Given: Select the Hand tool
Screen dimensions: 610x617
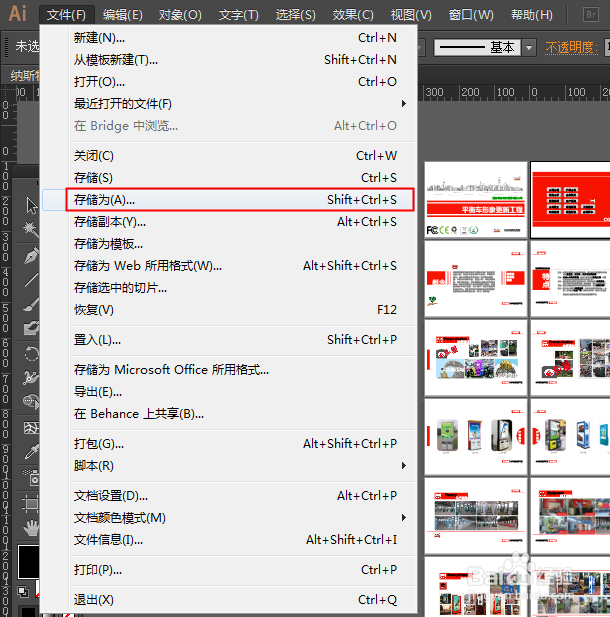Looking at the screenshot, I should pyautogui.click(x=31, y=528).
